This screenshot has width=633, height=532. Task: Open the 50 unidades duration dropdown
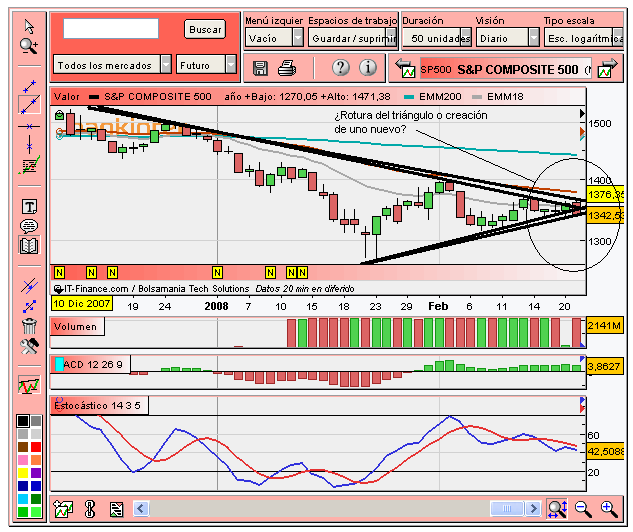437,38
